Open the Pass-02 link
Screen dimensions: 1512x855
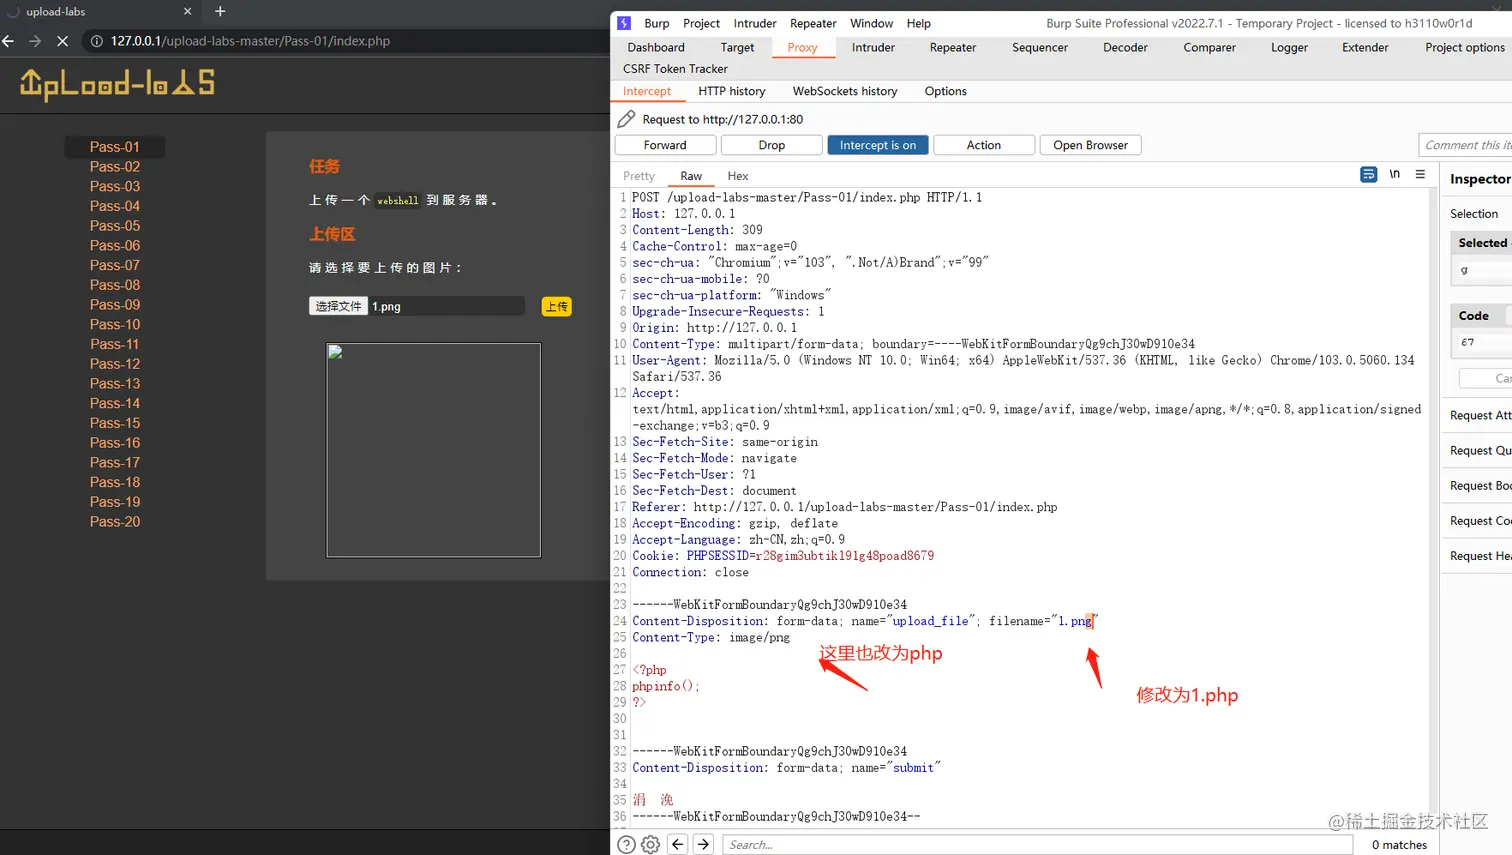pyautogui.click(x=115, y=167)
